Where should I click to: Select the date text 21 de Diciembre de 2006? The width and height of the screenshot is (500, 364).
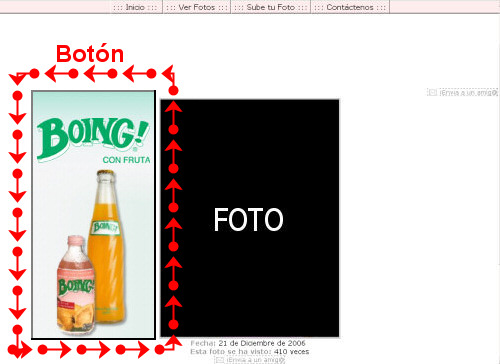click(262, 343)
